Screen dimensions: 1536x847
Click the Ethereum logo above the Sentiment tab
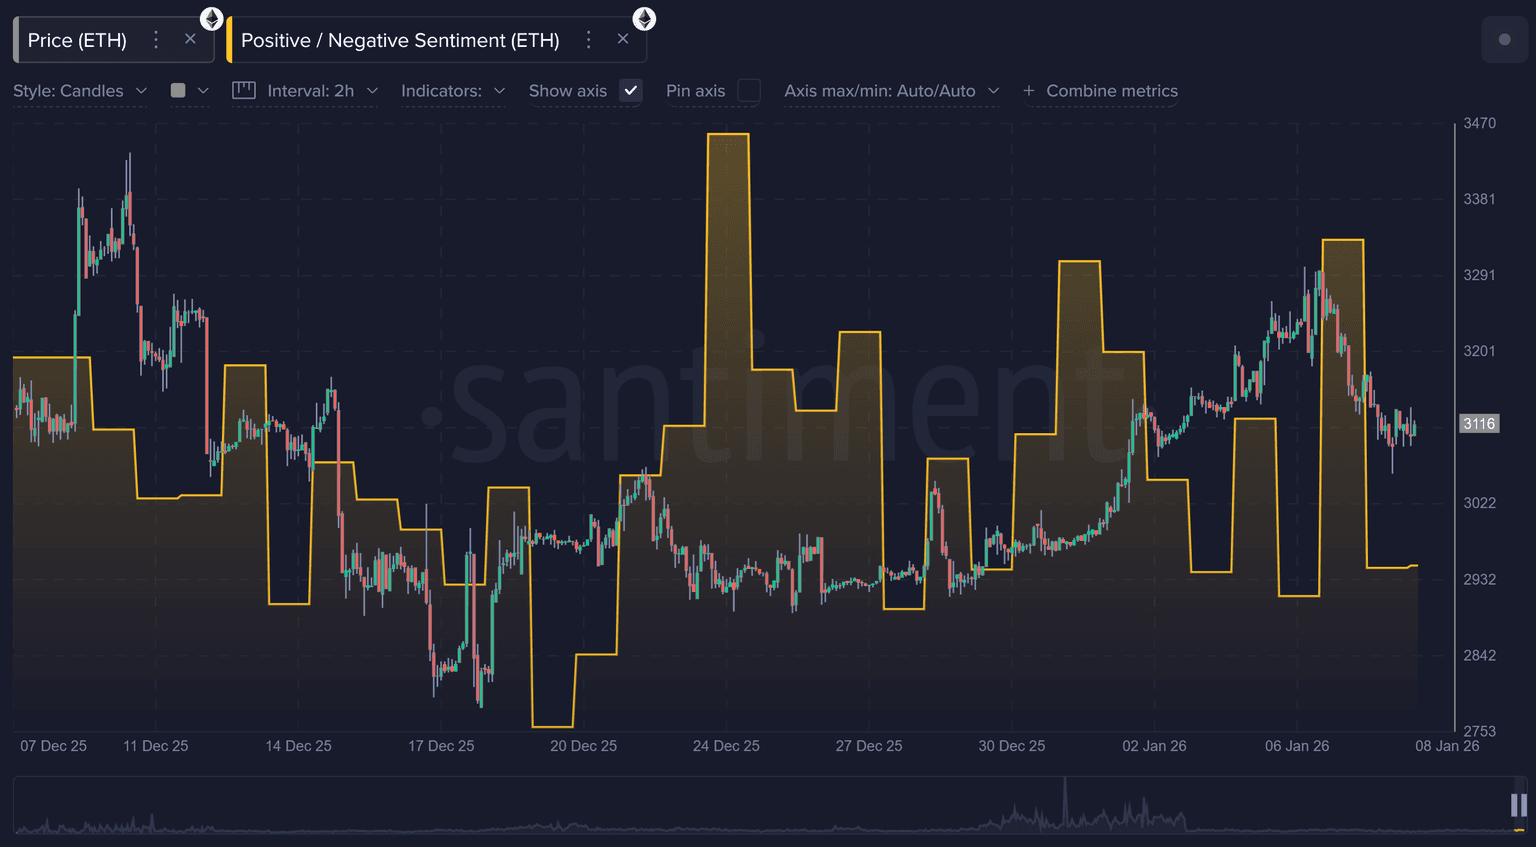click(644, 18)
